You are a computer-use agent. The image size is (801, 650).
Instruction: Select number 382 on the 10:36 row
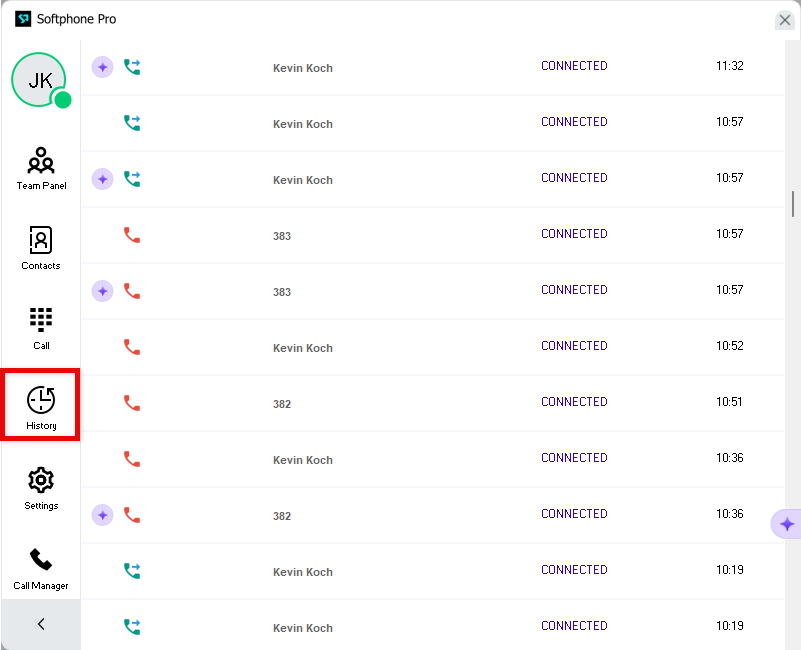click(x=282, y=516)
